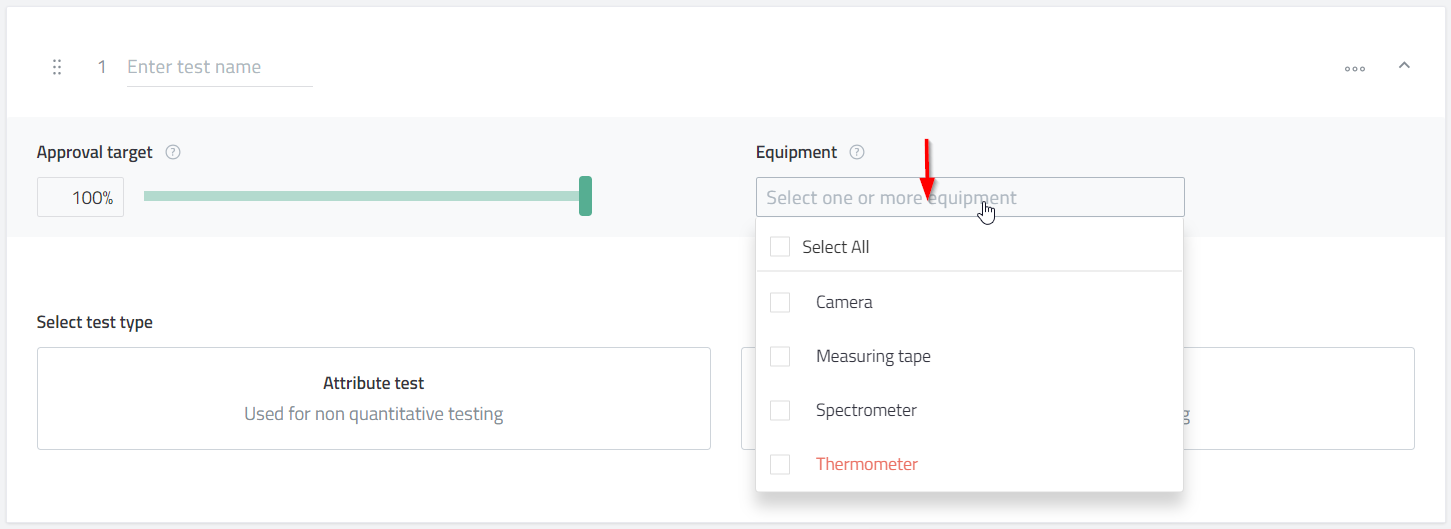Tick the Camera checkbox
The width and height of the screenshot is (1451, 529).
[780, 302]
